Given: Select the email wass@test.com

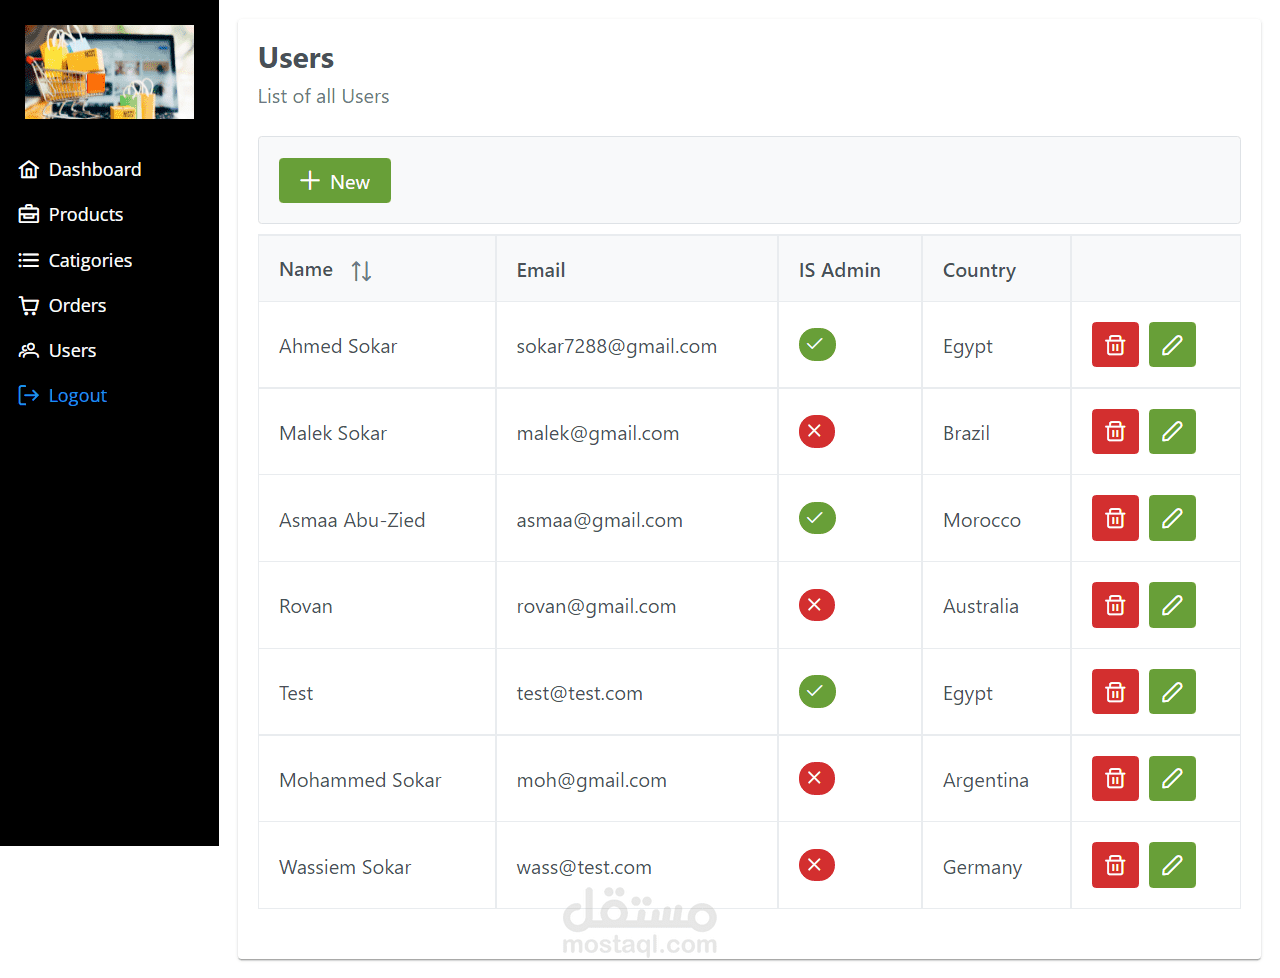Looking at the screenshot, I should click(x=584, y=867).
